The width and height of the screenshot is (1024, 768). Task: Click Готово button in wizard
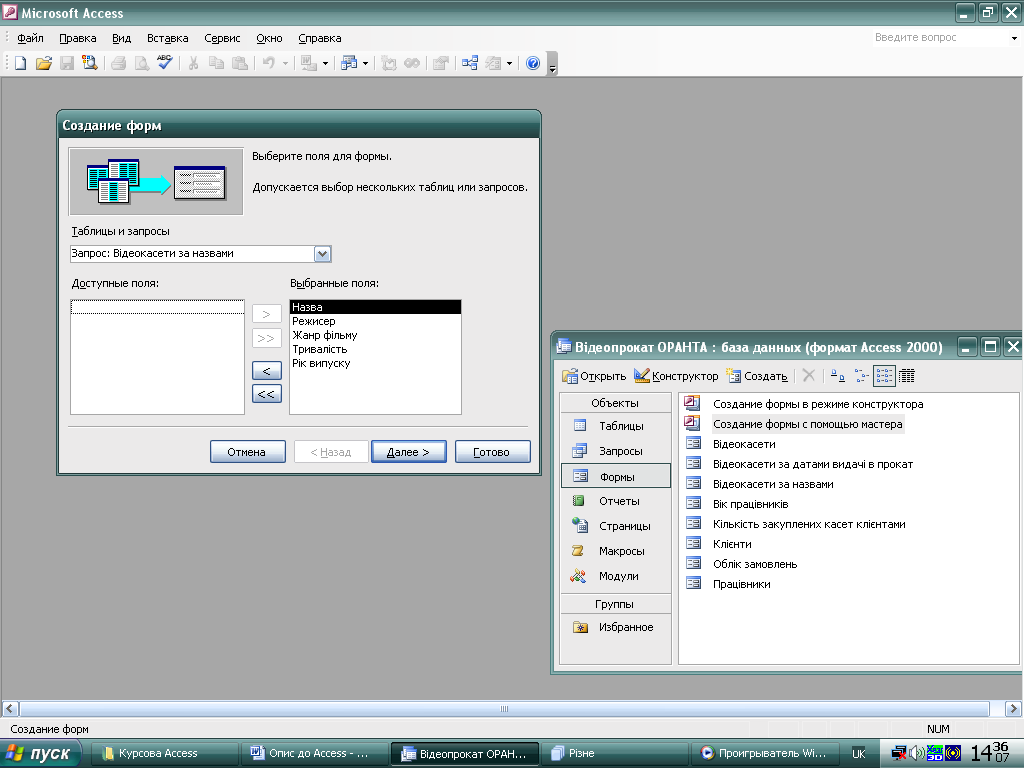pyautogui.click(x=492, y=452)
